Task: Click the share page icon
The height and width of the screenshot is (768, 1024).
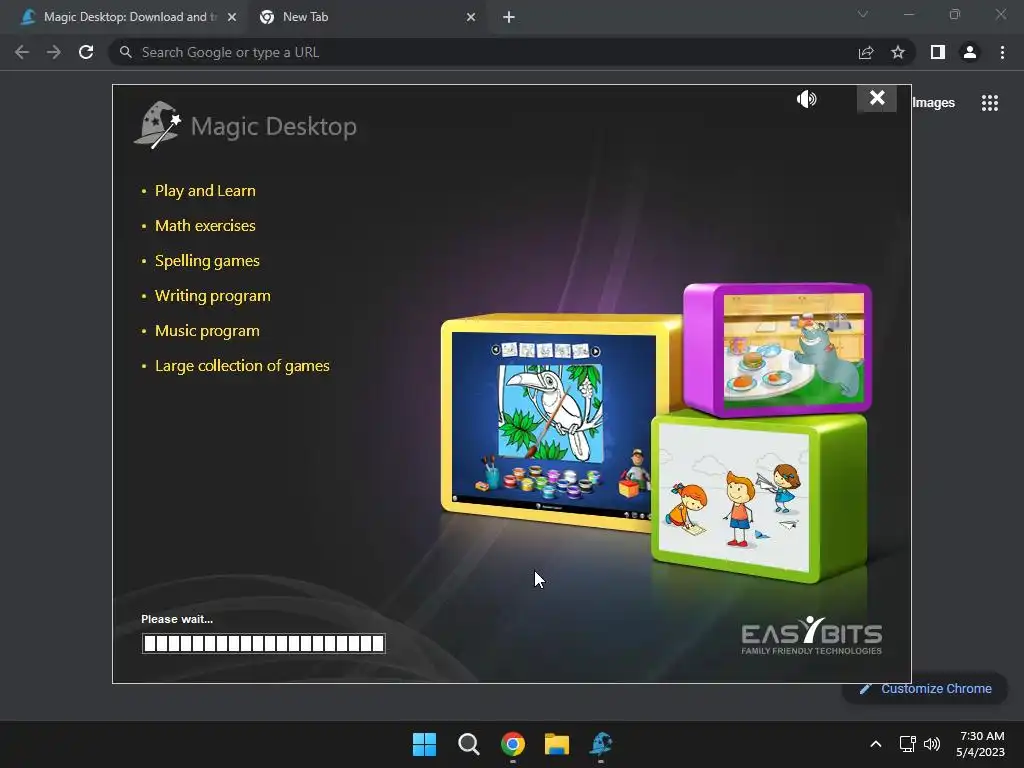Action: pyautogui.click(x=866, y=52)
